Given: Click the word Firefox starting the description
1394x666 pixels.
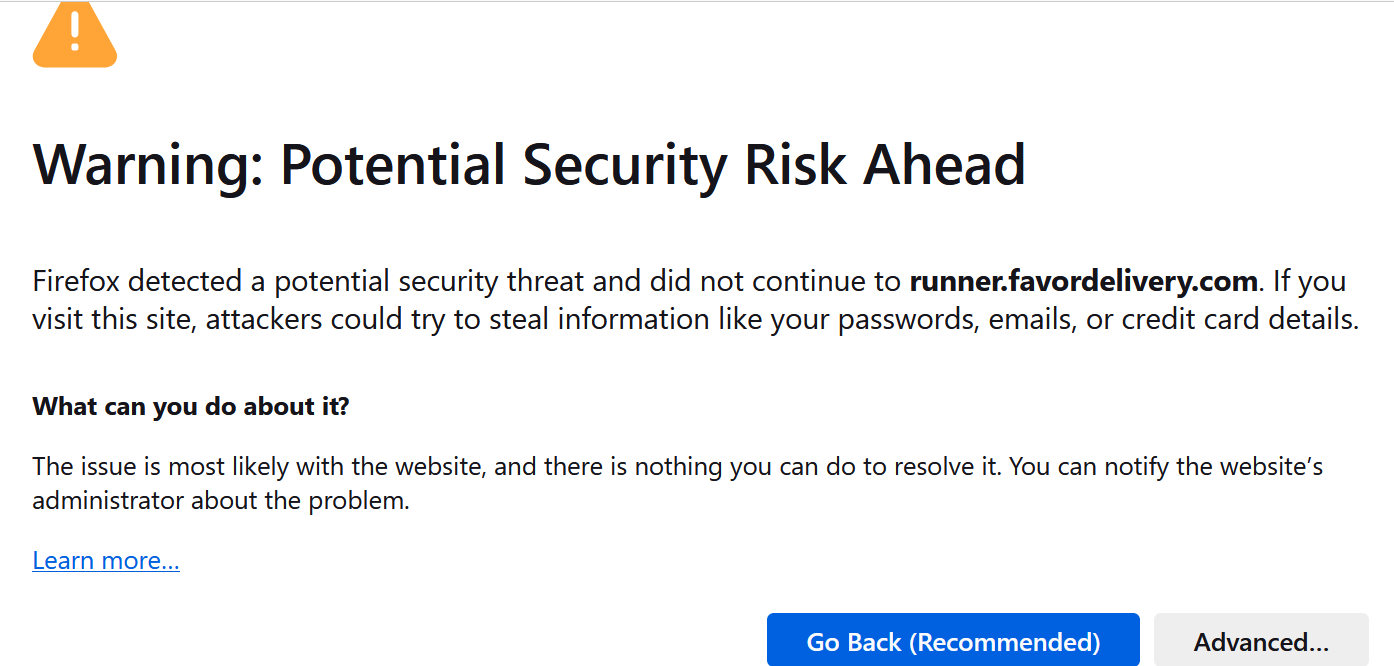Looking at the screenshot, I should (x=76, y=282).
